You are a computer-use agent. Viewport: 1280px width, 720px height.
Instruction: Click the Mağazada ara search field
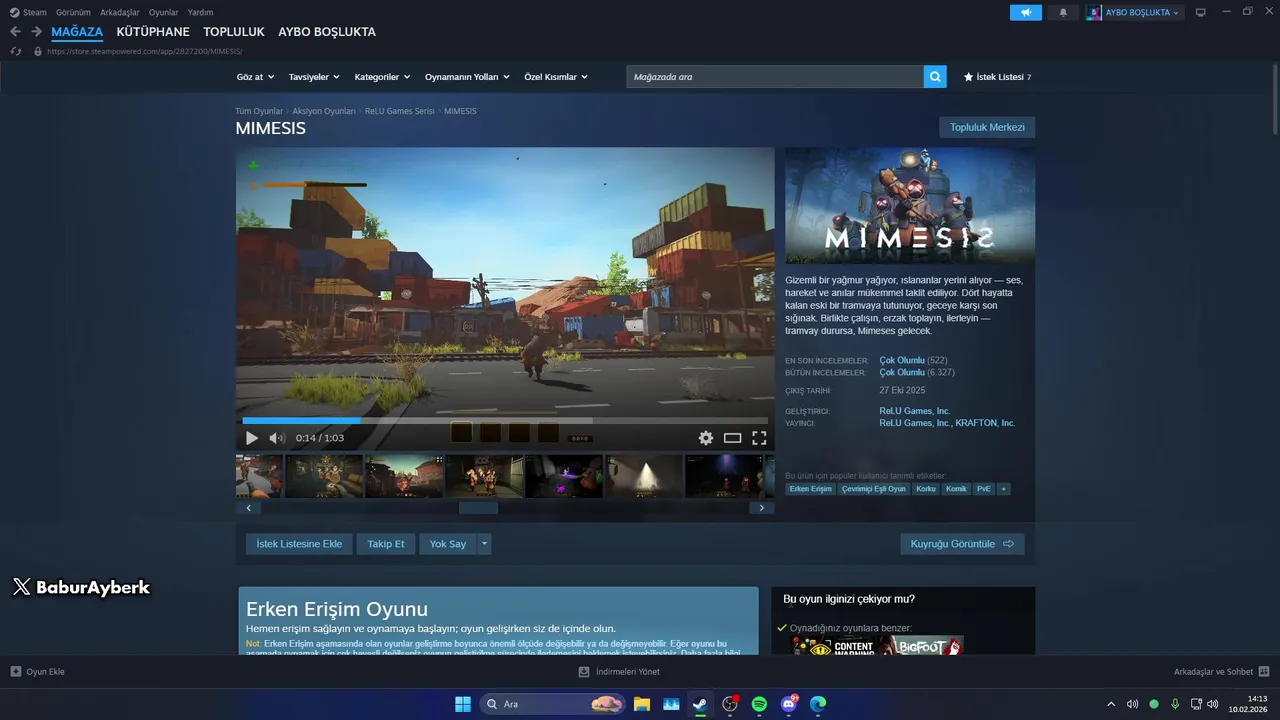775,77
